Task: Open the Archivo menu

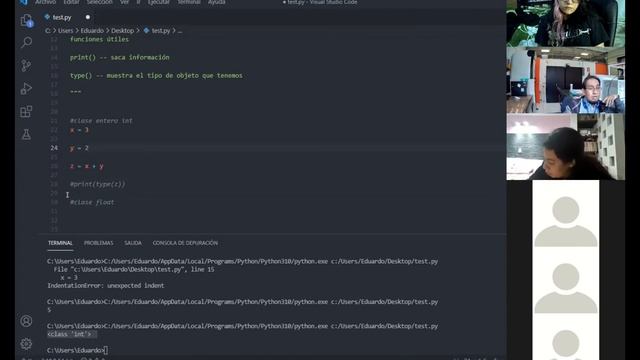Action: pos(45,2)
